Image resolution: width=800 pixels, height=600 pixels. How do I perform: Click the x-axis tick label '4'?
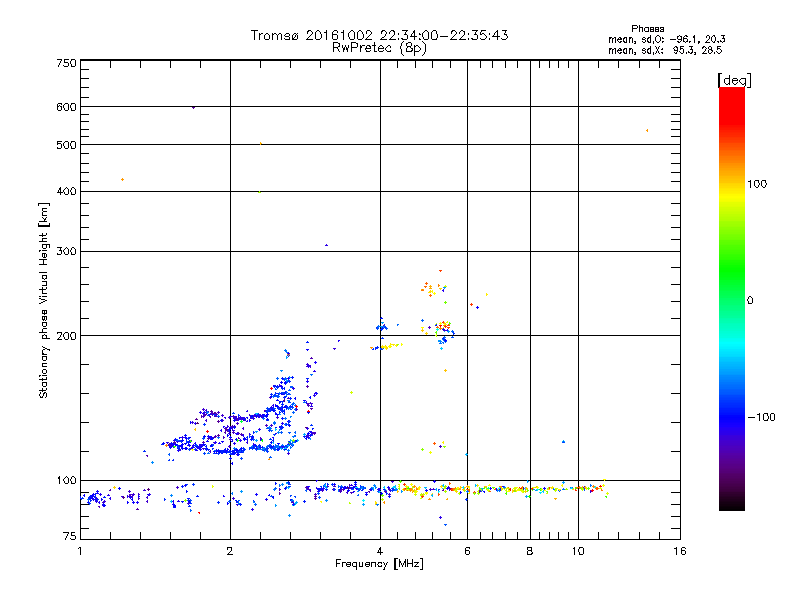point(380,551)
